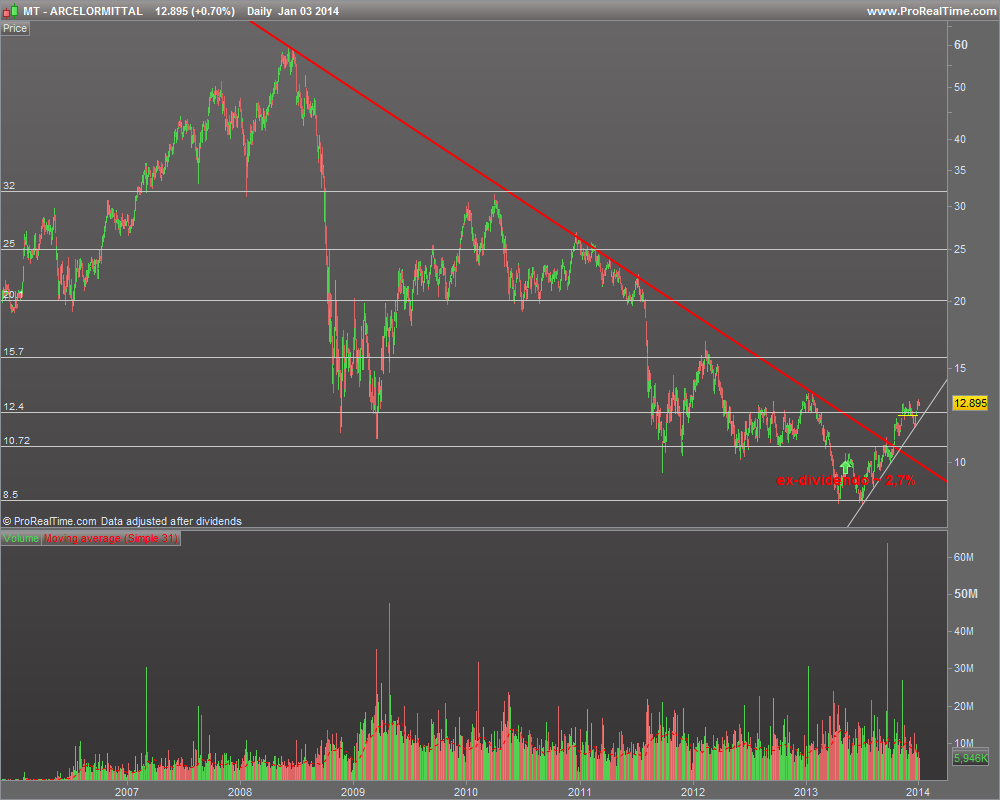The height and width of the screenshot is (800, 1000).
Task: Click the Jan 03 2014 date in header
Action: [309, 11]
